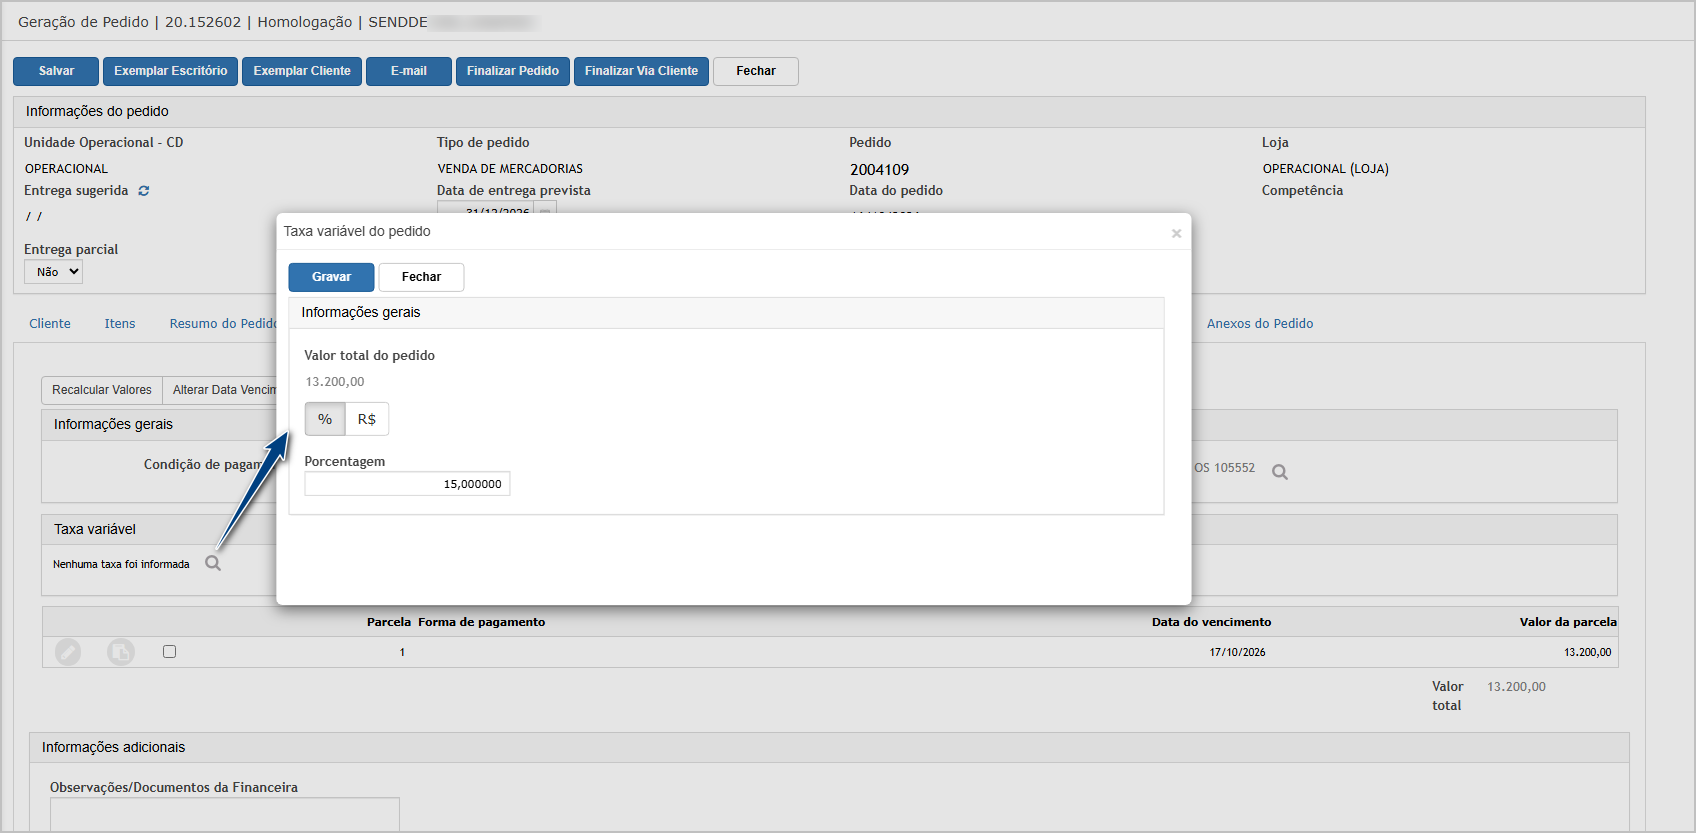Open the calendar icon for Data de entrega prevista
The width and height of the screenshot is (1696, 833).
(545, 209)
